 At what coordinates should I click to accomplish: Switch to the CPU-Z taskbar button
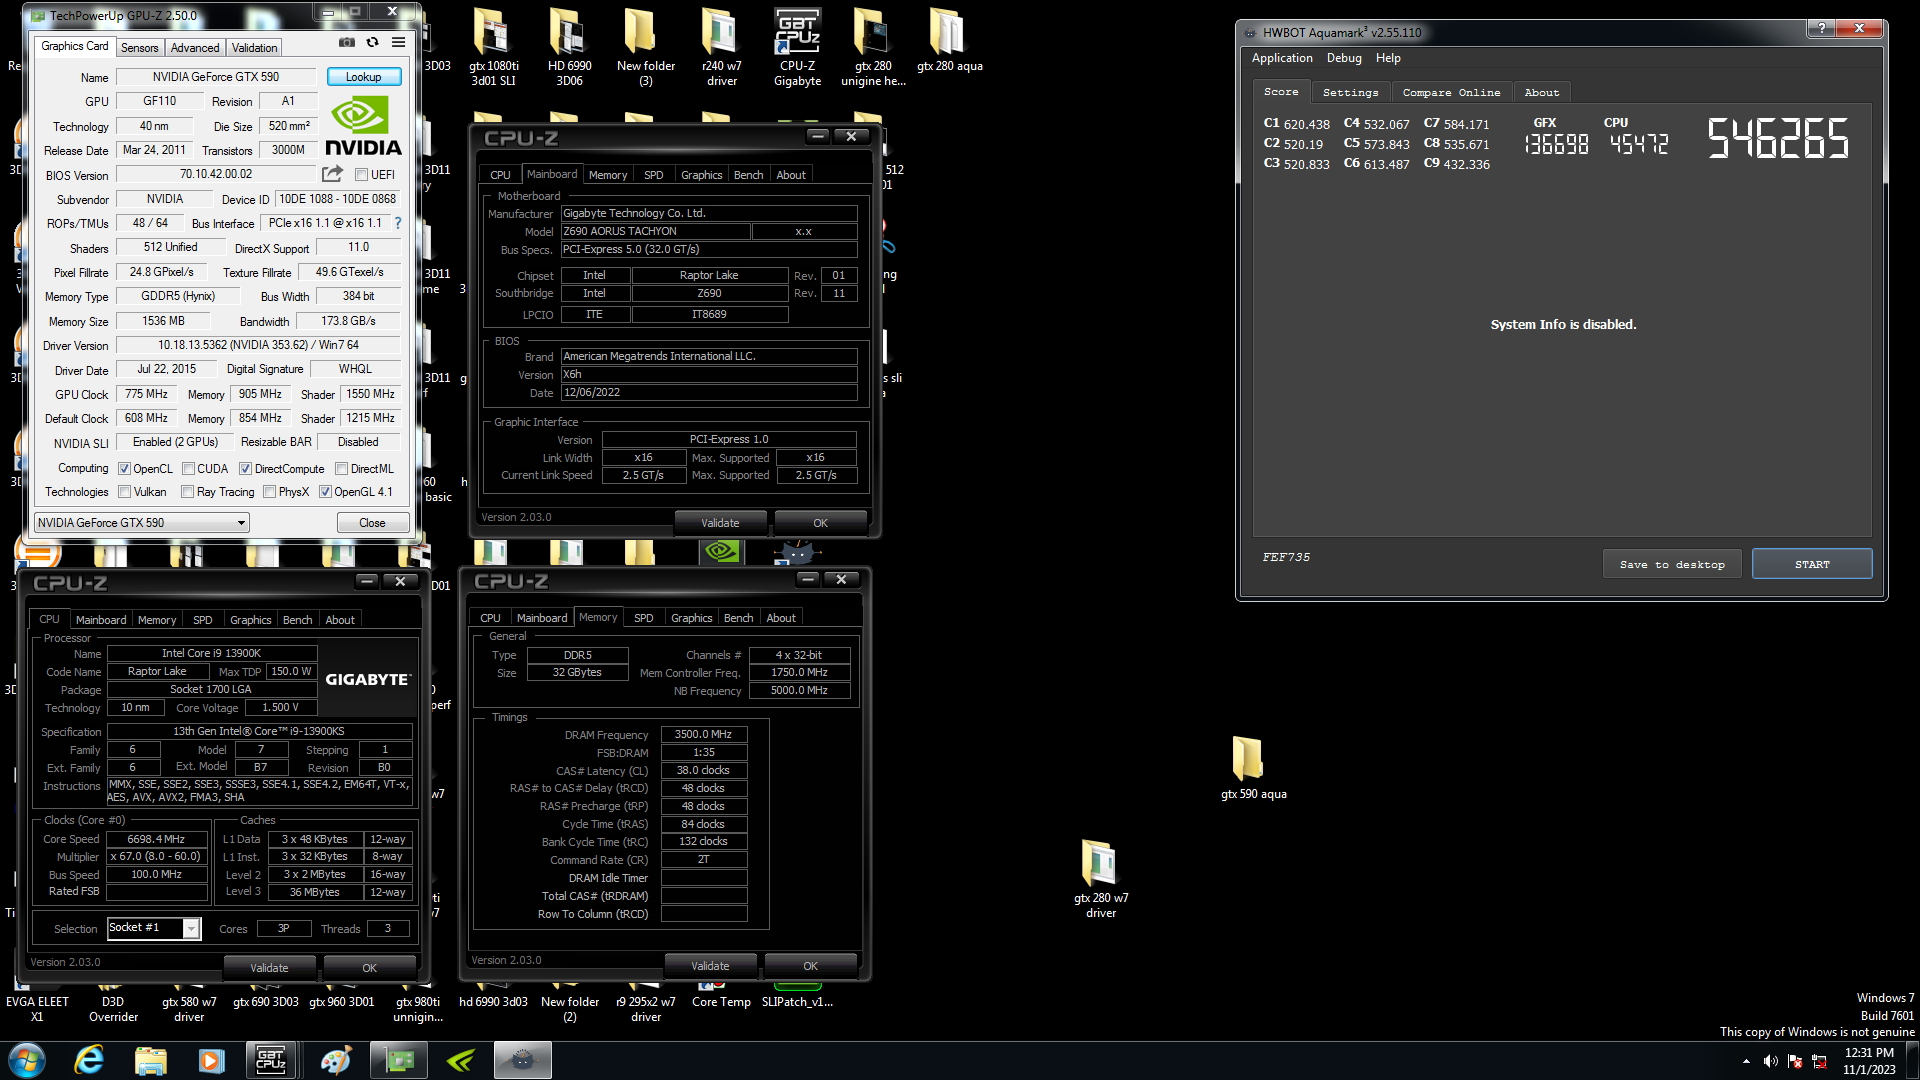[x=271, y=1060]
